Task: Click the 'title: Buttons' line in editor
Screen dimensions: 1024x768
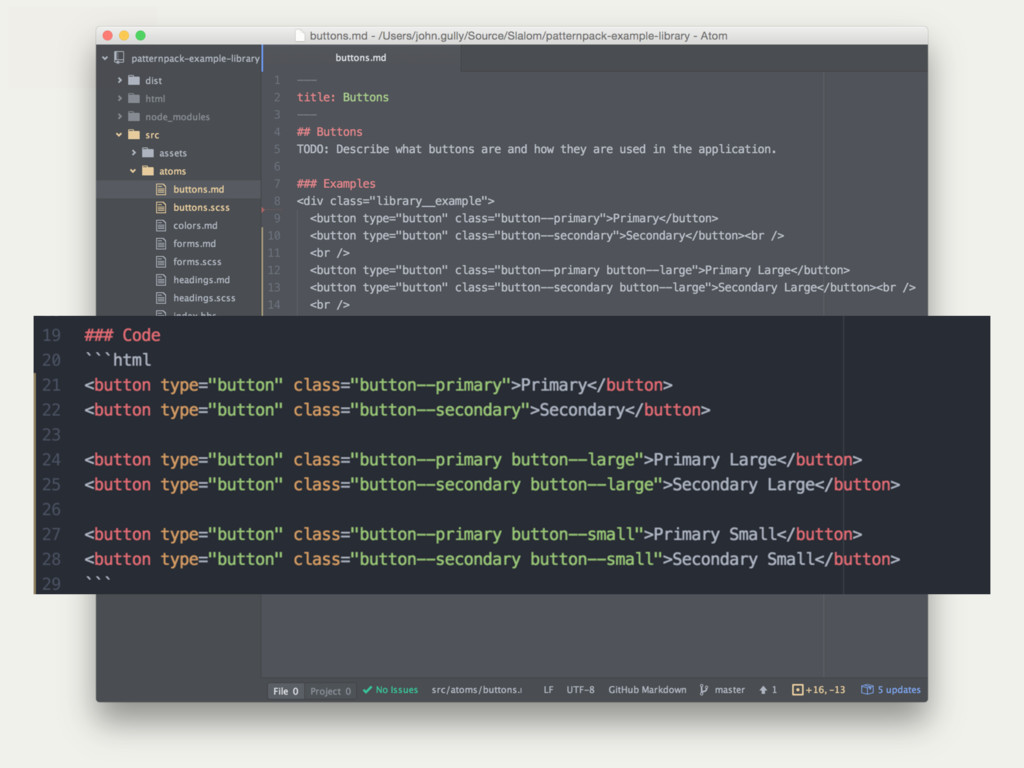Action: point(343,97)
